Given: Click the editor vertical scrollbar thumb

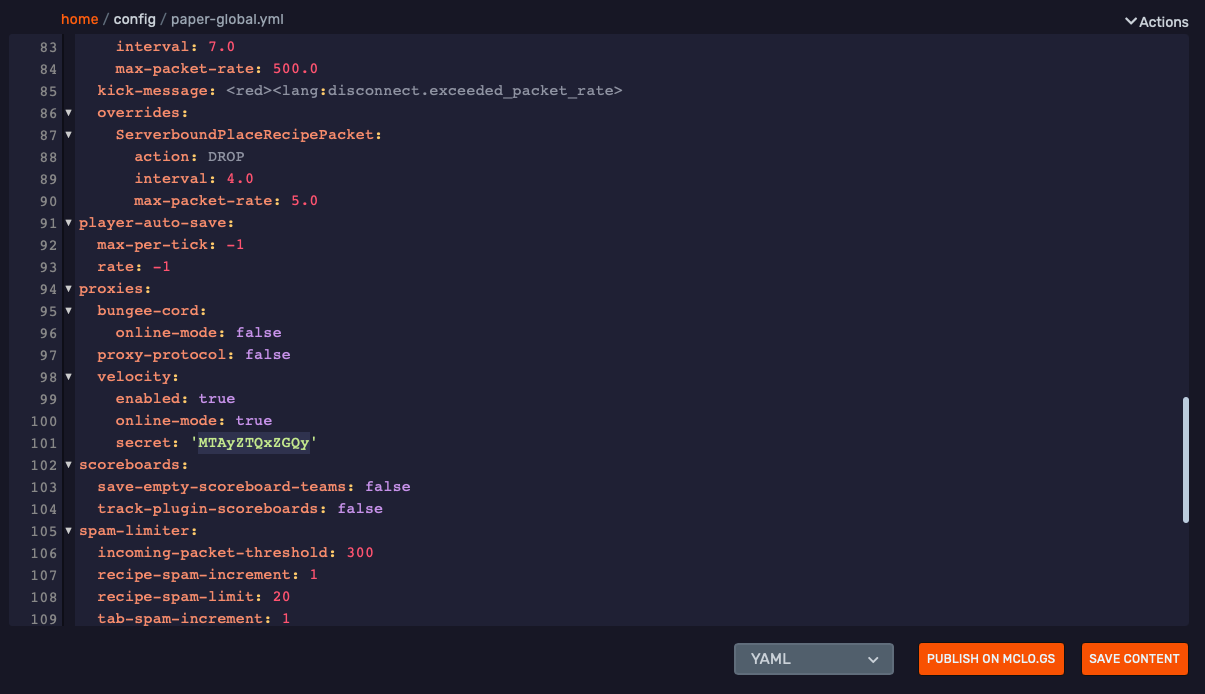Looking at the screenshot, I should click(x=1186, y=459).
